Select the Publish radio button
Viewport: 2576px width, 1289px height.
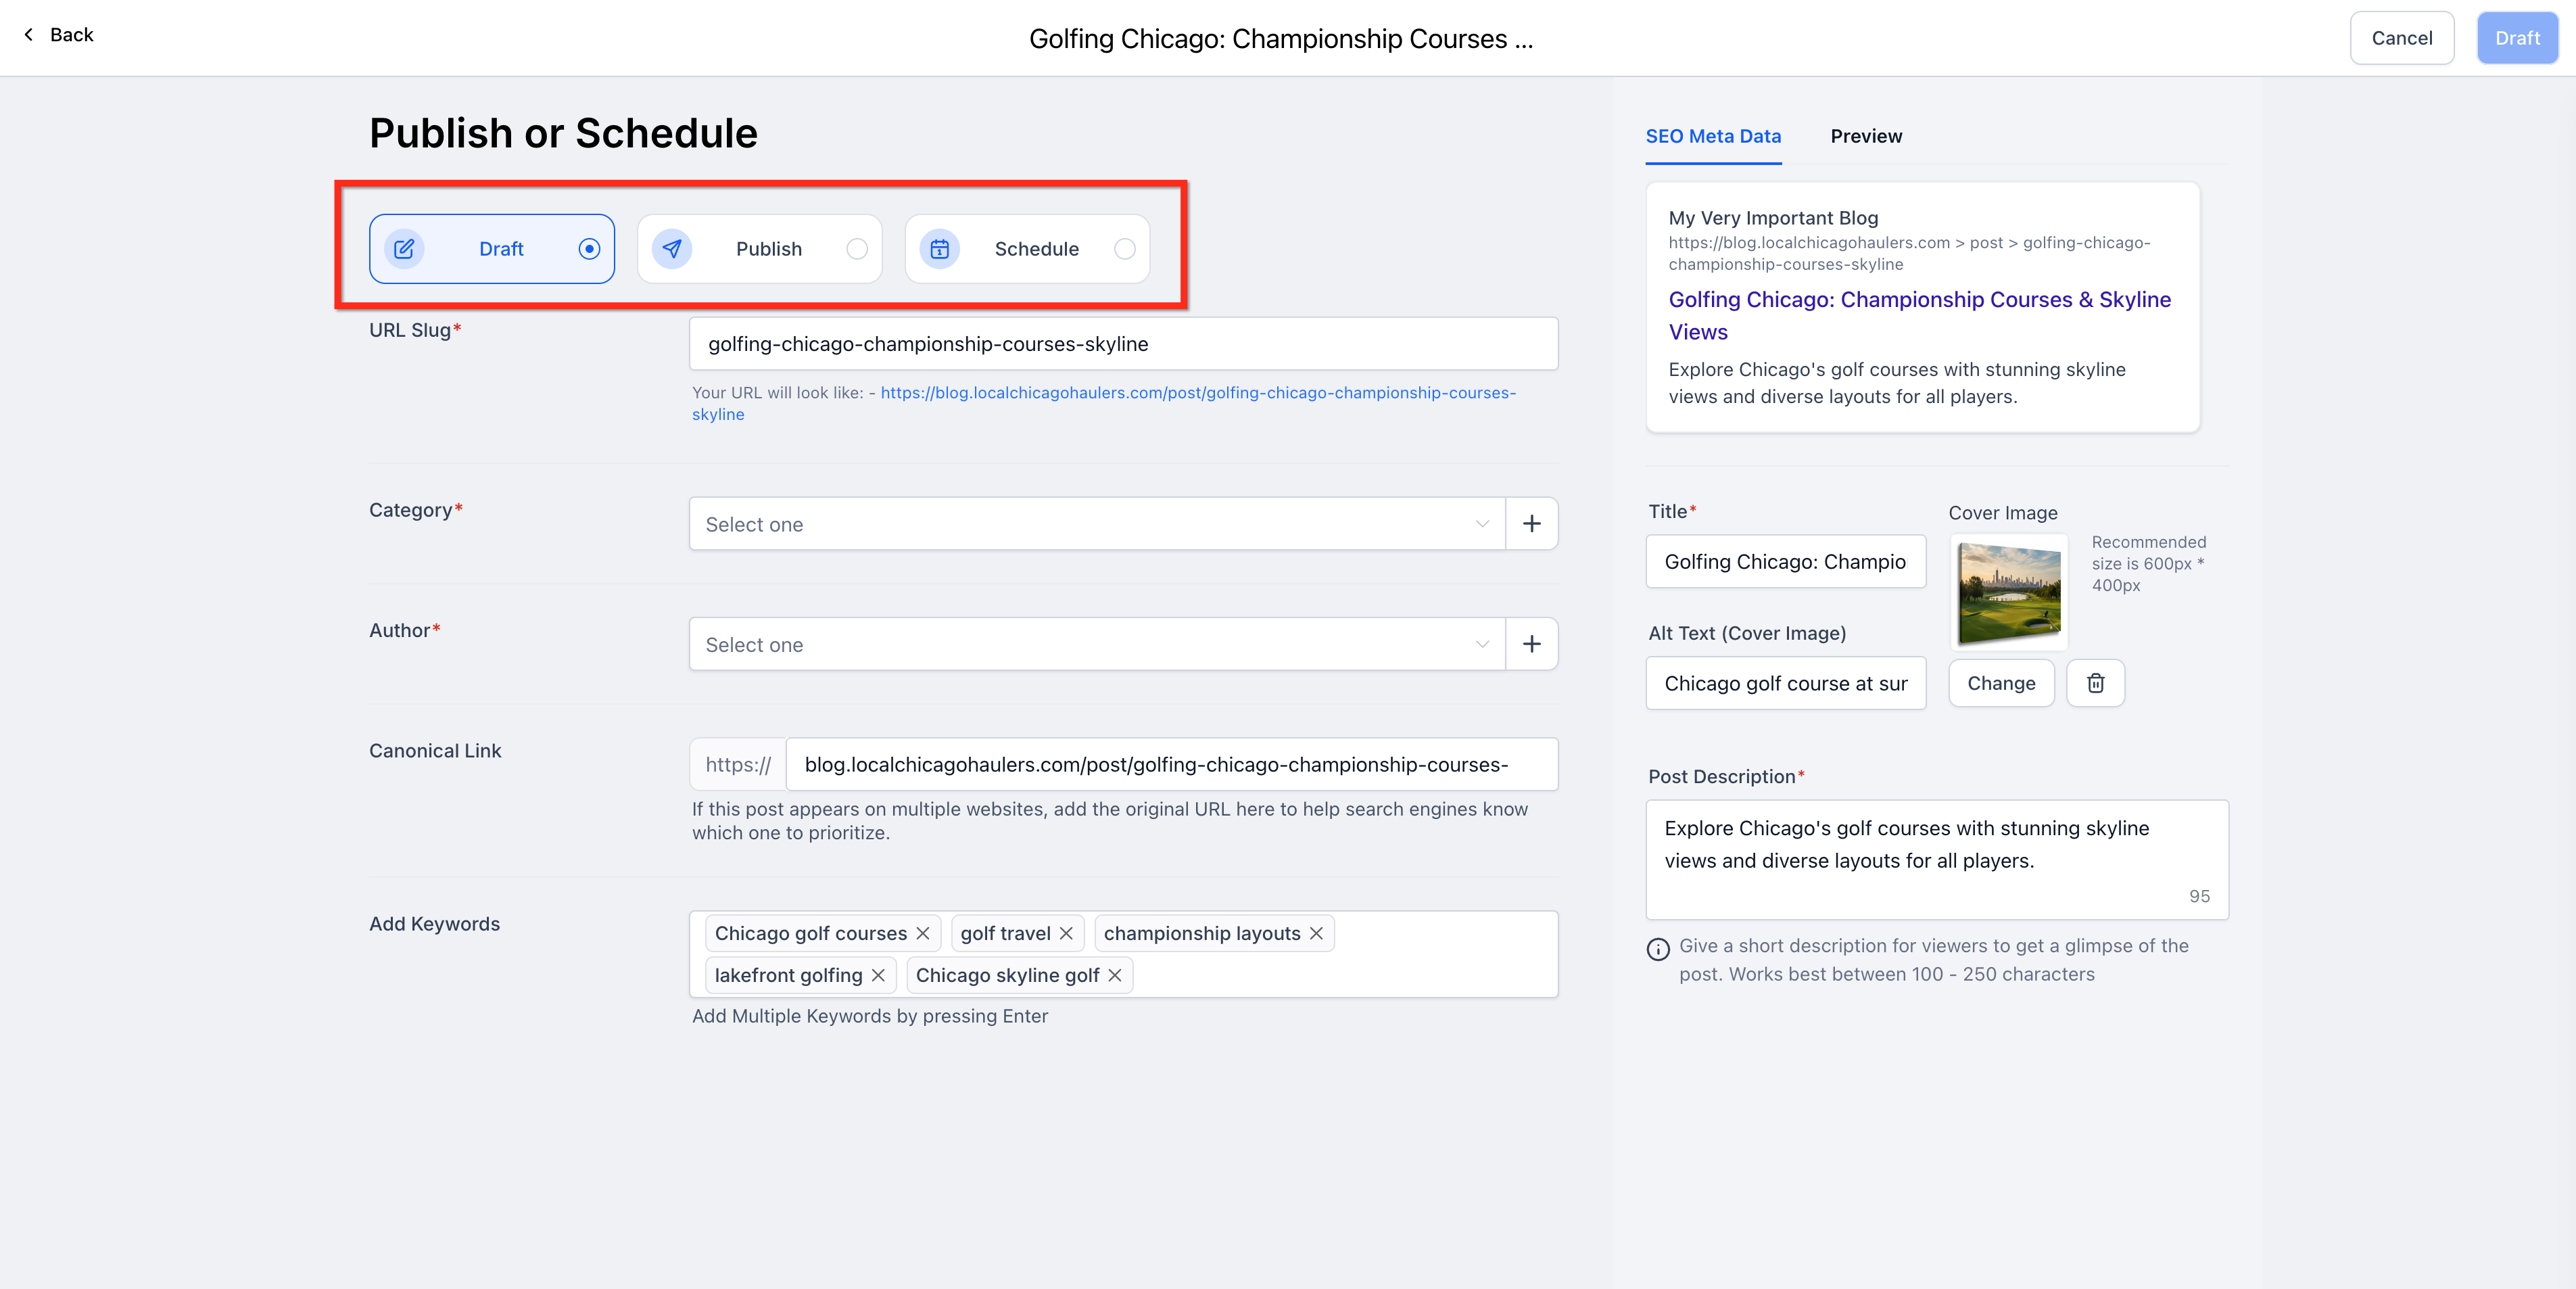pos(857,249)
